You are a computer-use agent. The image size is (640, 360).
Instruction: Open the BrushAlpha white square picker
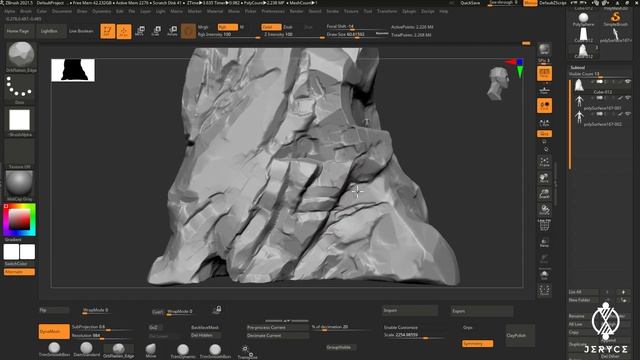click(x=20, y=122)
